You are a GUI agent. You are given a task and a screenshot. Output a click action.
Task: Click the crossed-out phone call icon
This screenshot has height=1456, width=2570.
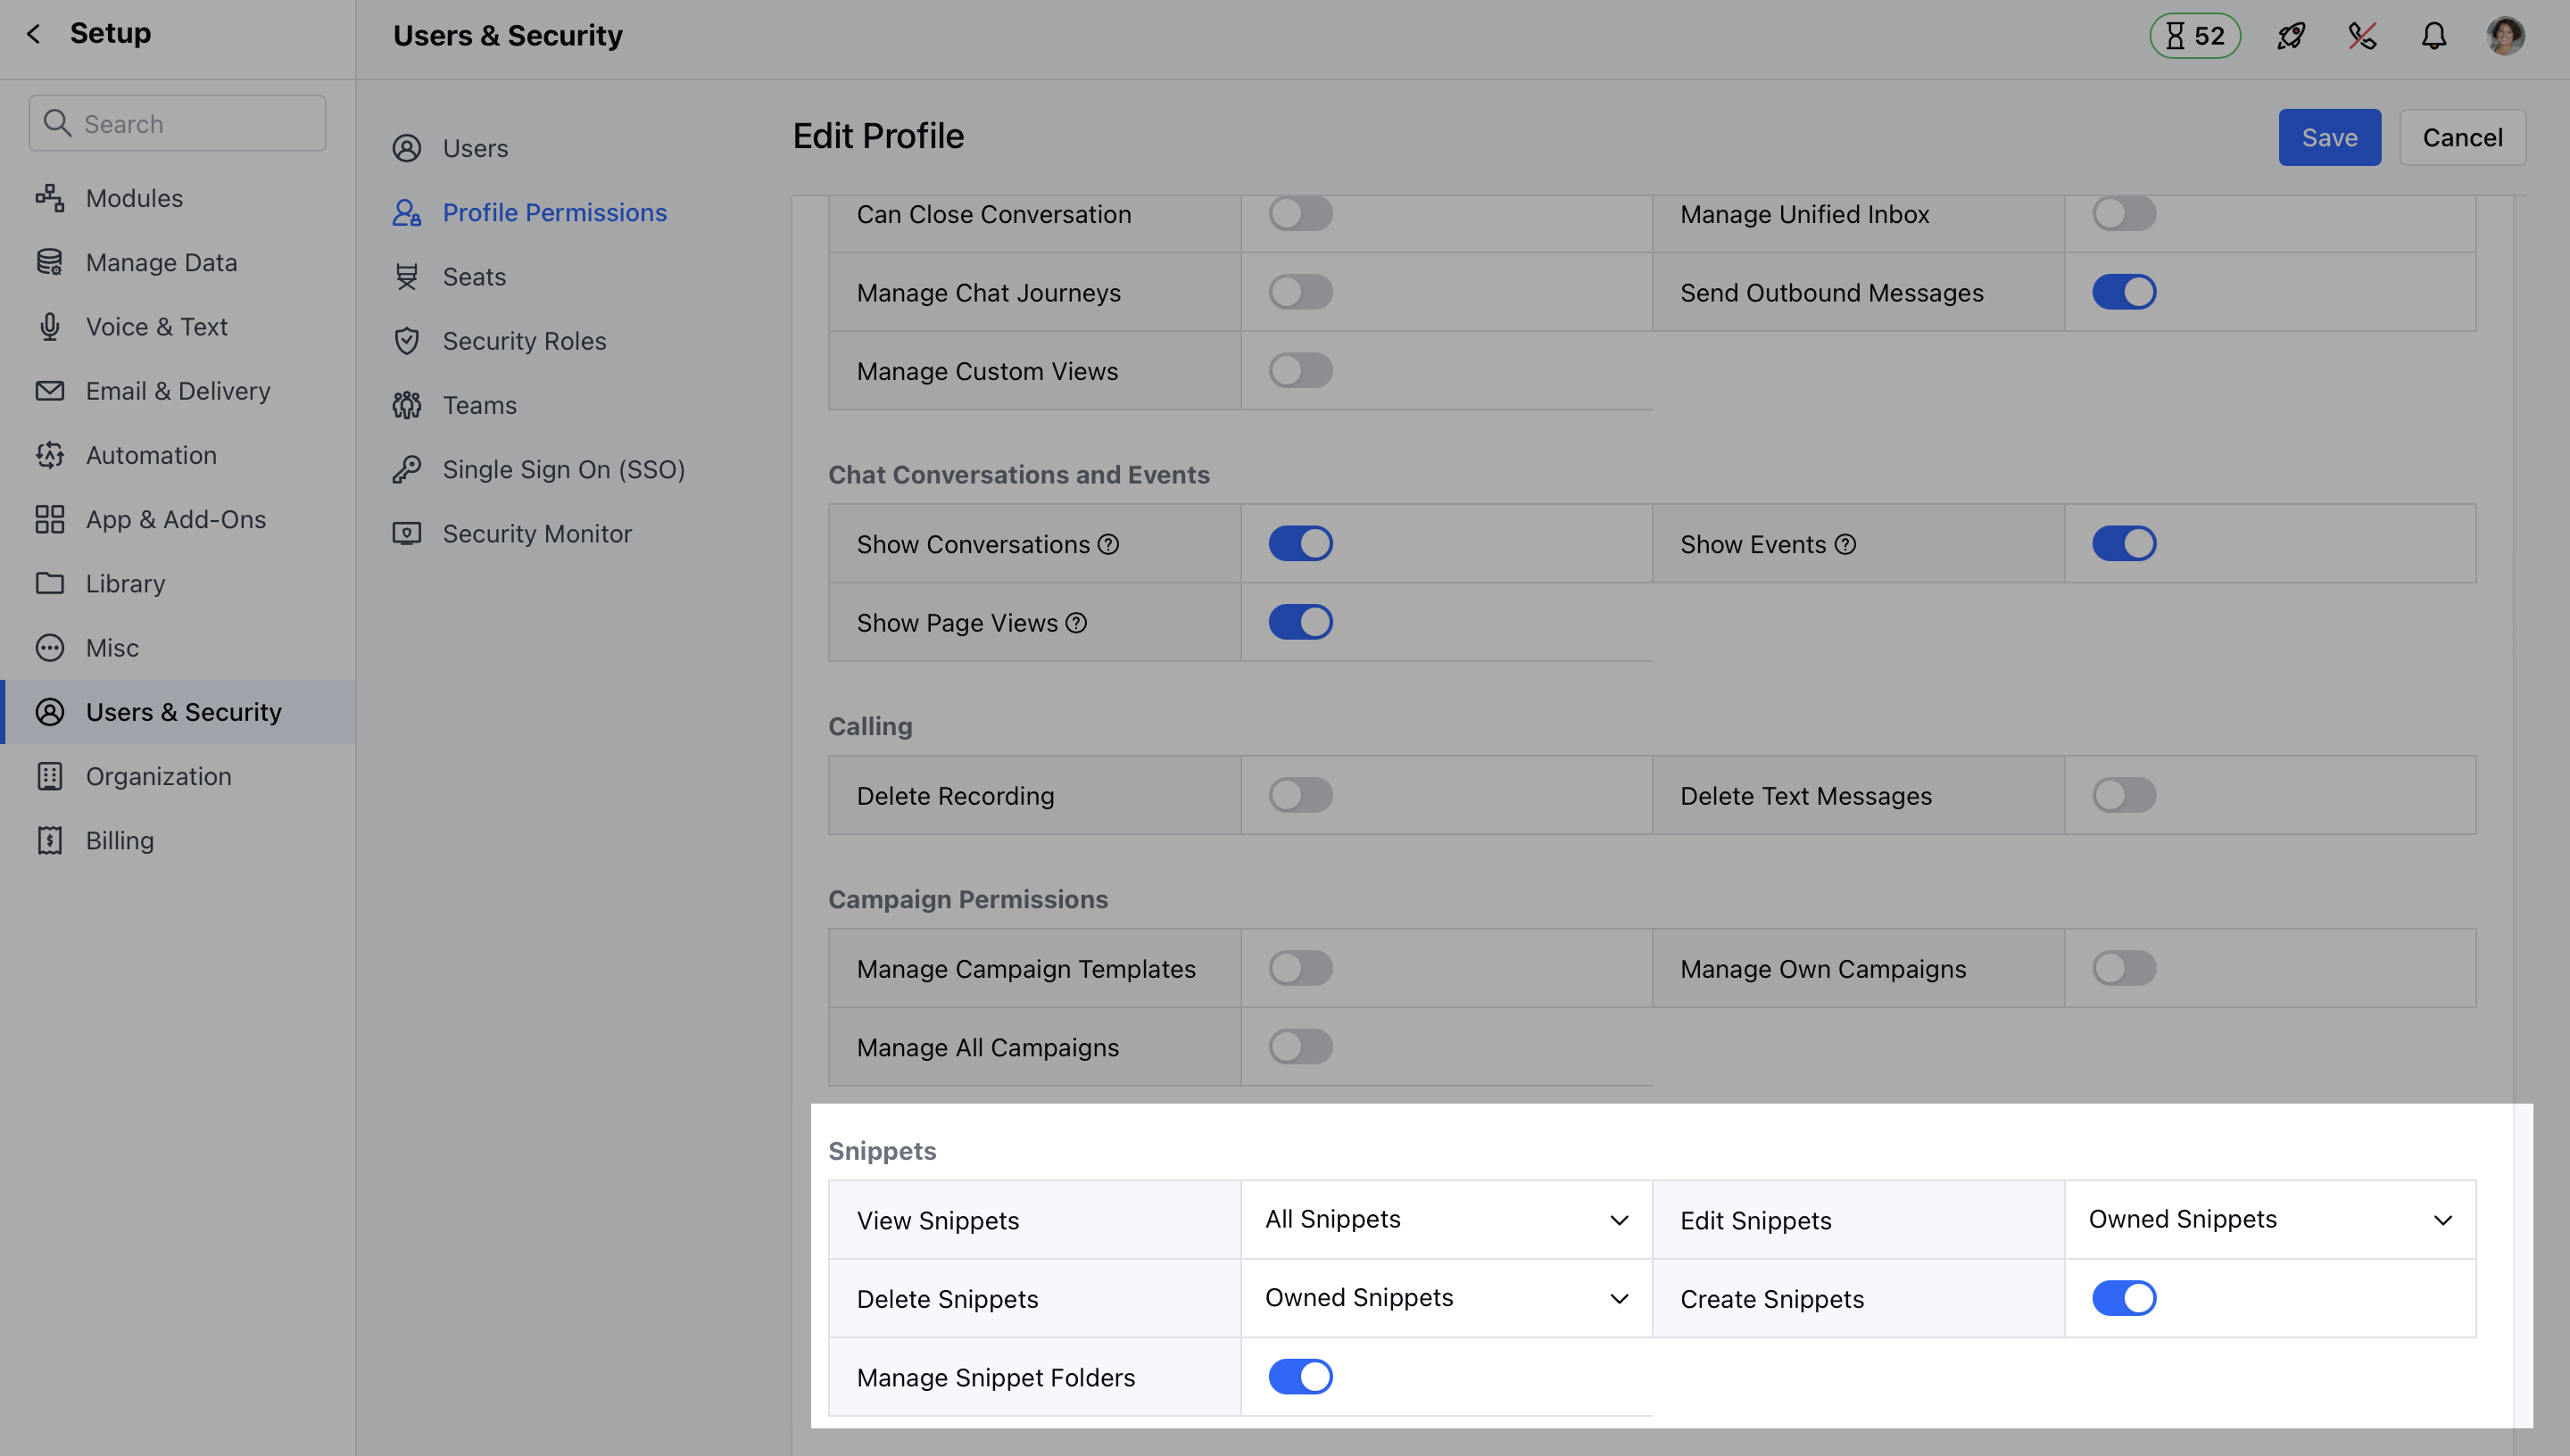pyautogui.click(x=2362, y=36)
